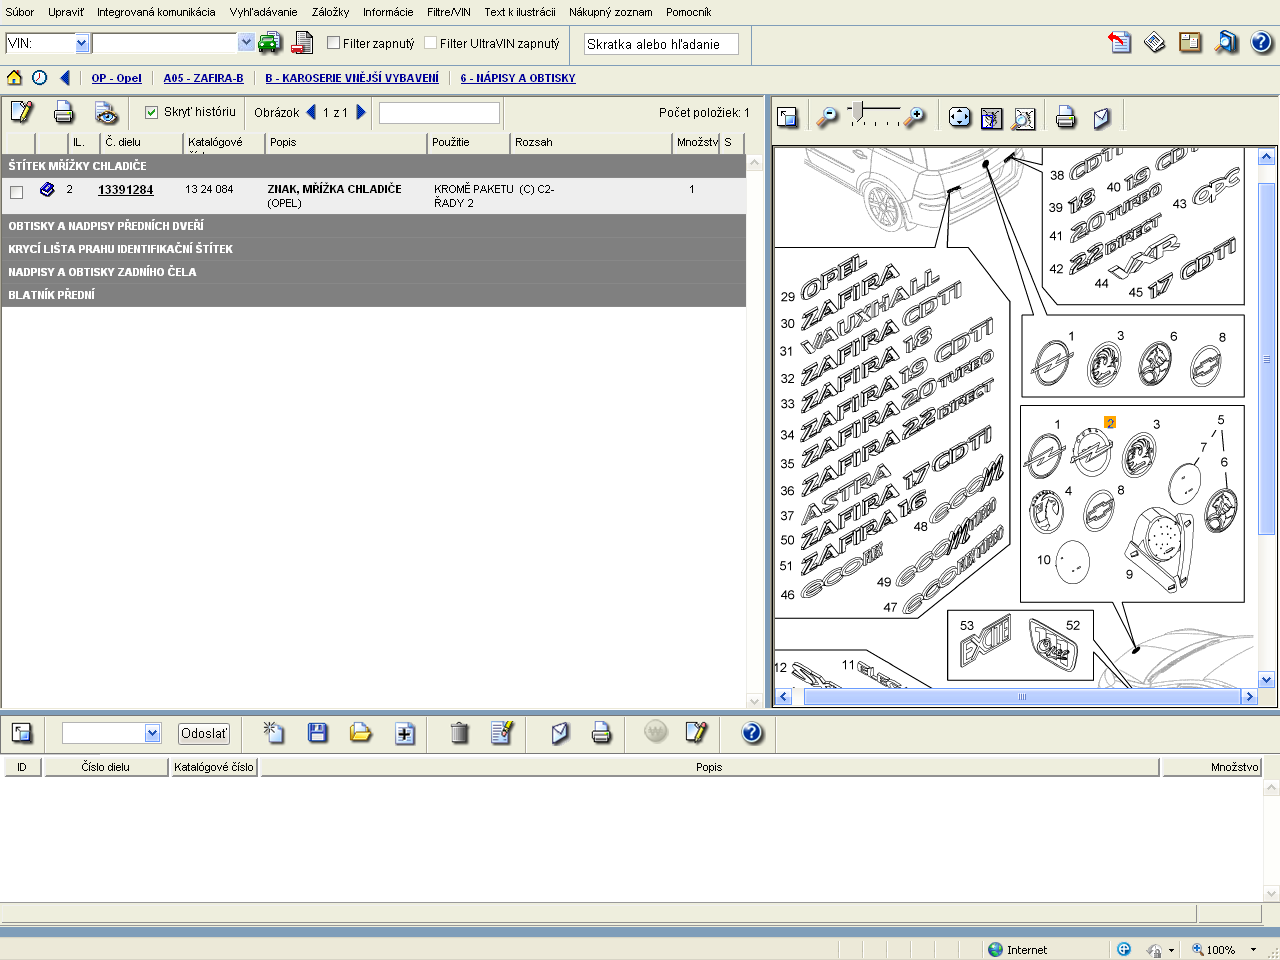
Task: Click the Skratka alebo hľadanie search field
Action: (661, 44)
